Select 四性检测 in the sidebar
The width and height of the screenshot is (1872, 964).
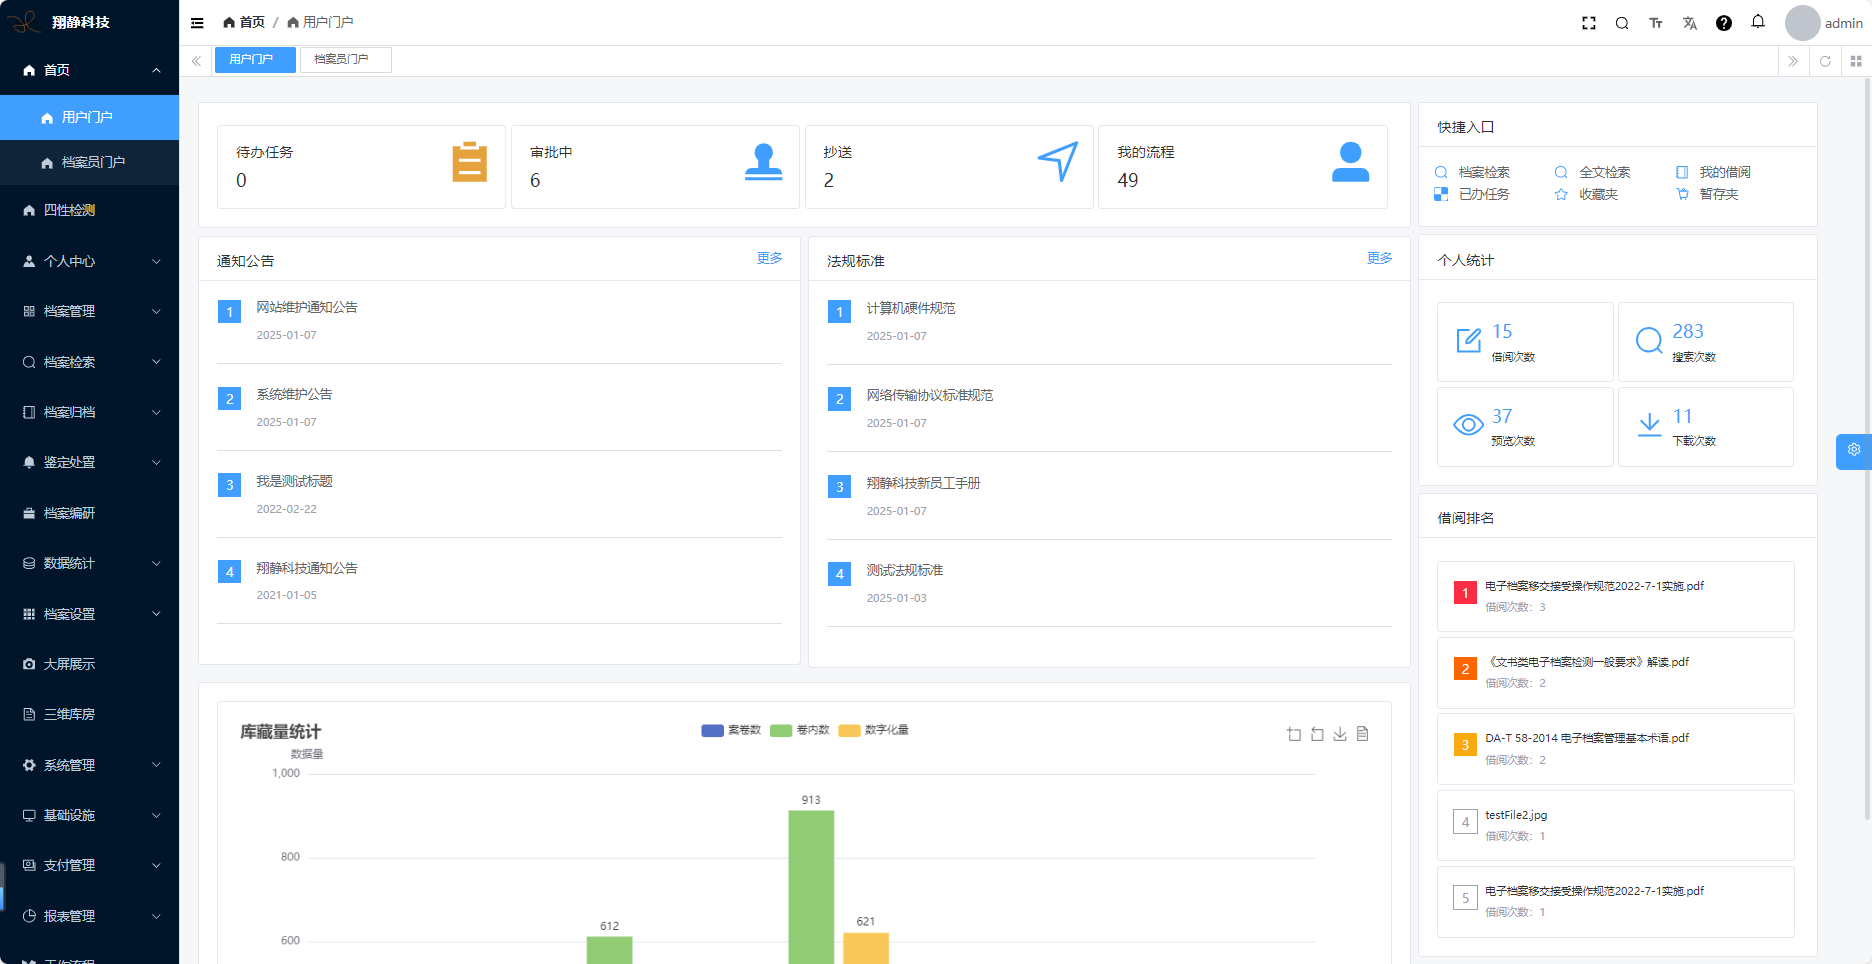pos(70,210)
